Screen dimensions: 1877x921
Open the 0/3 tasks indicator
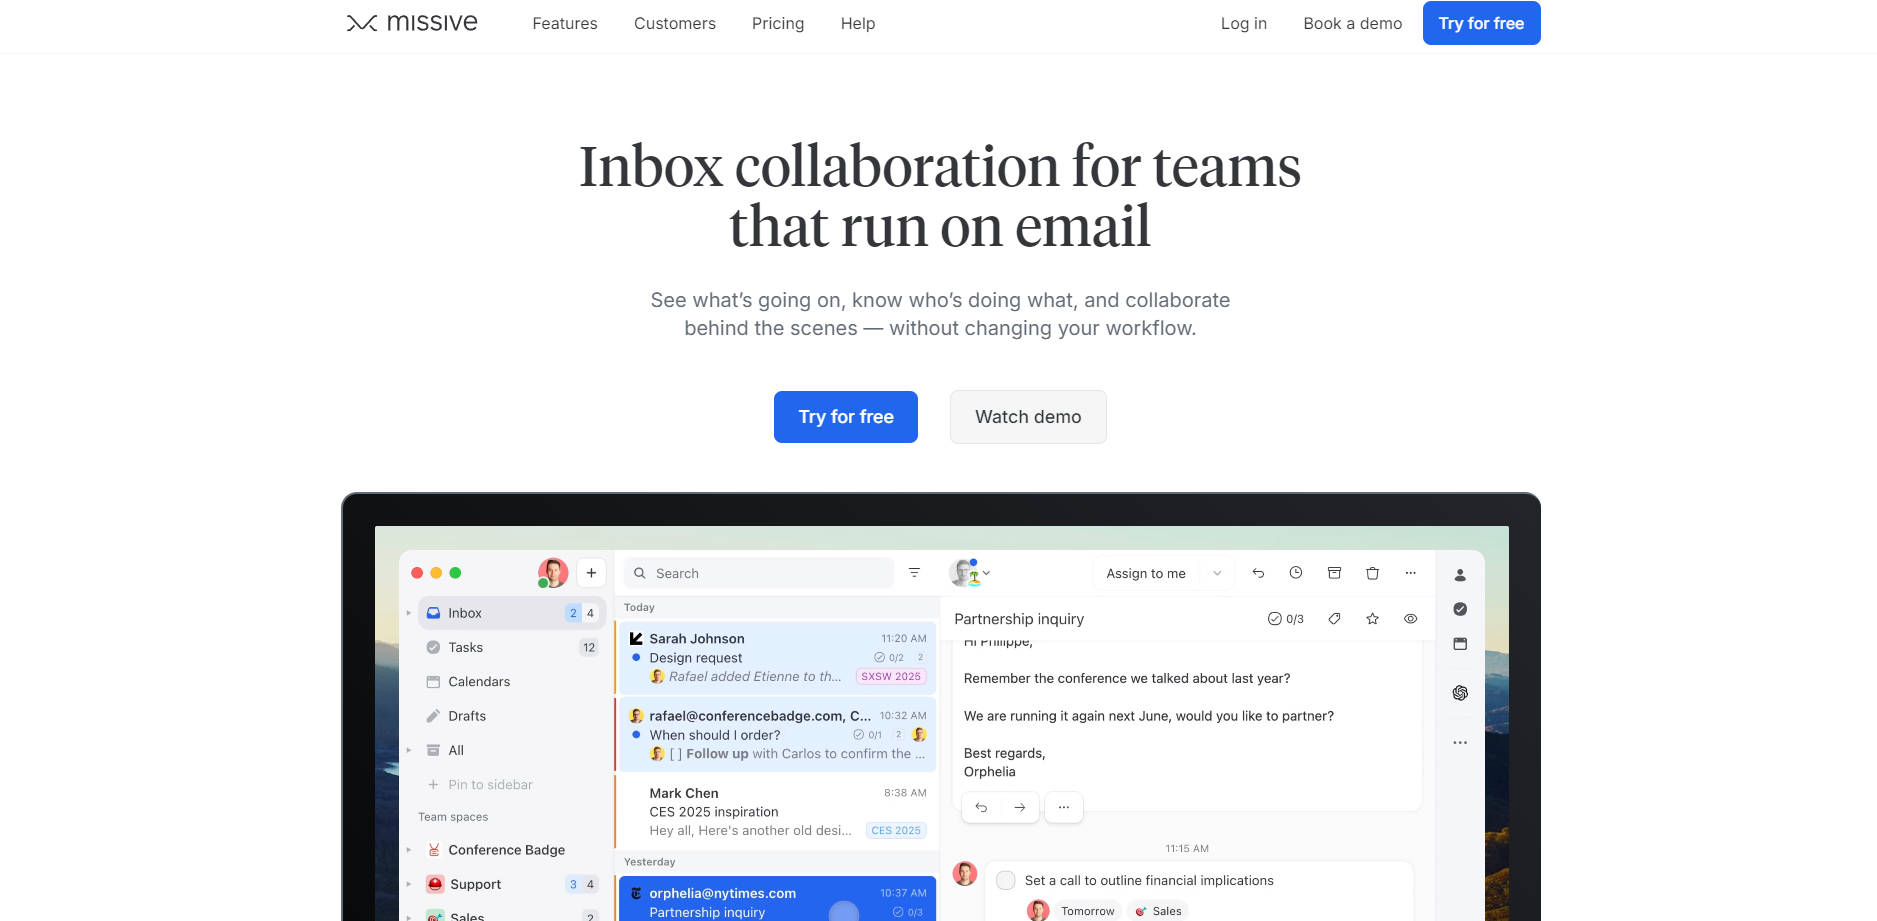pyautogui.click(x=1285, y=619)
